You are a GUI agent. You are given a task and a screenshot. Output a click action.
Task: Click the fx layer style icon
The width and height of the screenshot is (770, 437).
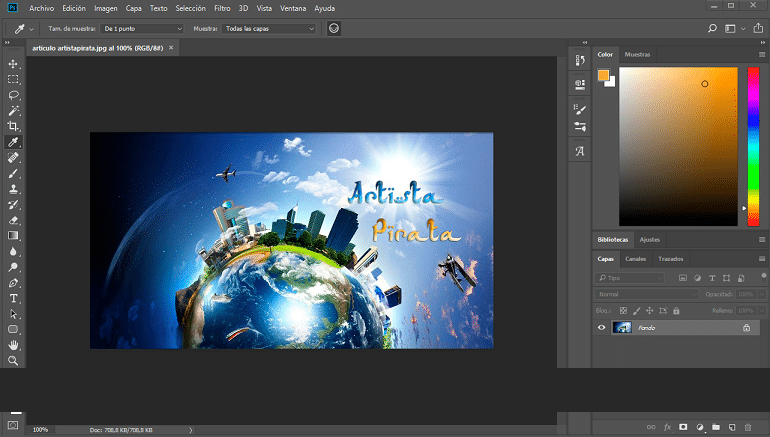pyautogui.click(x=667, y=427)
